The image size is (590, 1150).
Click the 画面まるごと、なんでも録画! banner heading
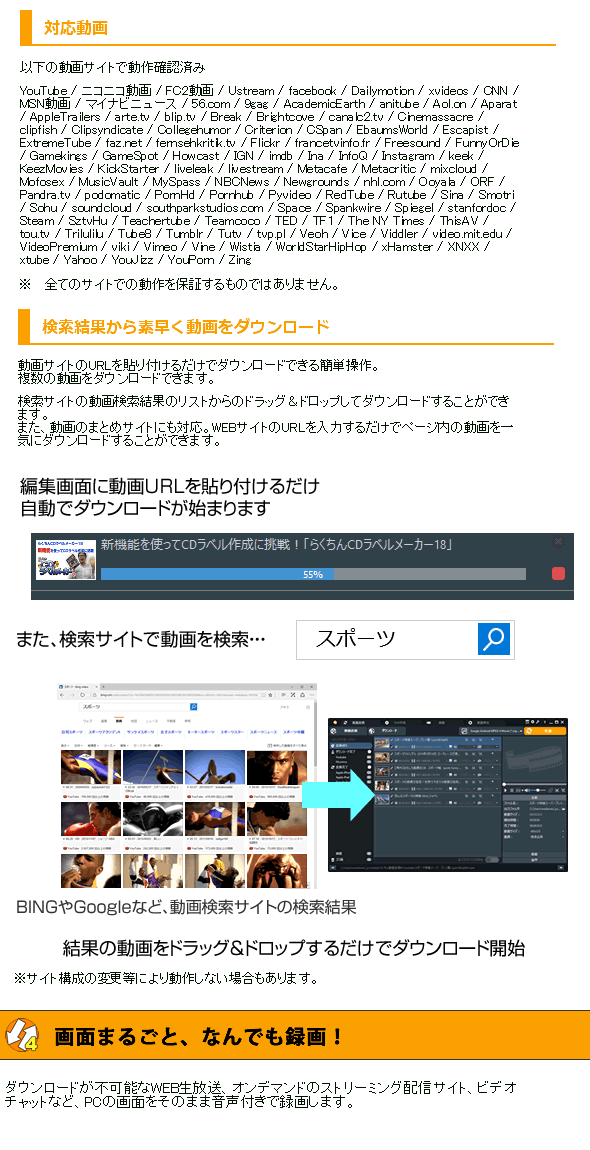[198, 1037]
